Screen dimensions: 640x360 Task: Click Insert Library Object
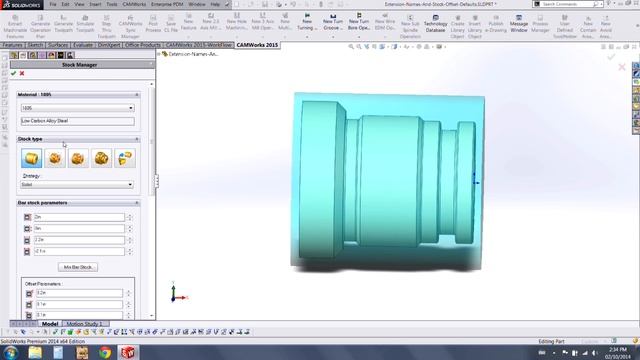[475, 27]
